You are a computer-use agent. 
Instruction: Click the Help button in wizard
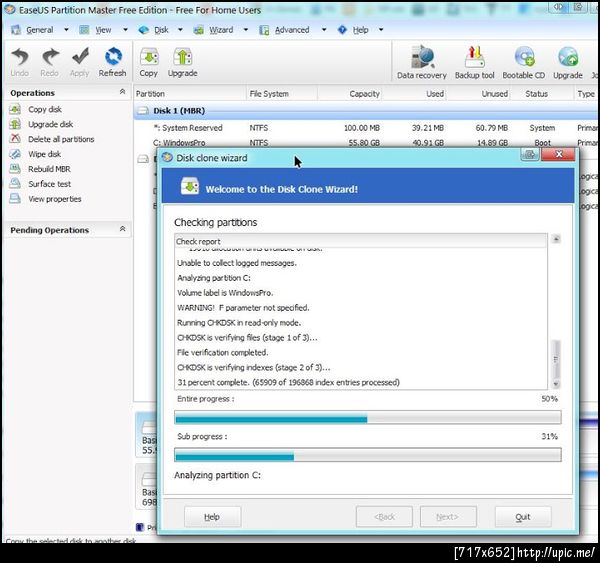click(x=212, y=517)
